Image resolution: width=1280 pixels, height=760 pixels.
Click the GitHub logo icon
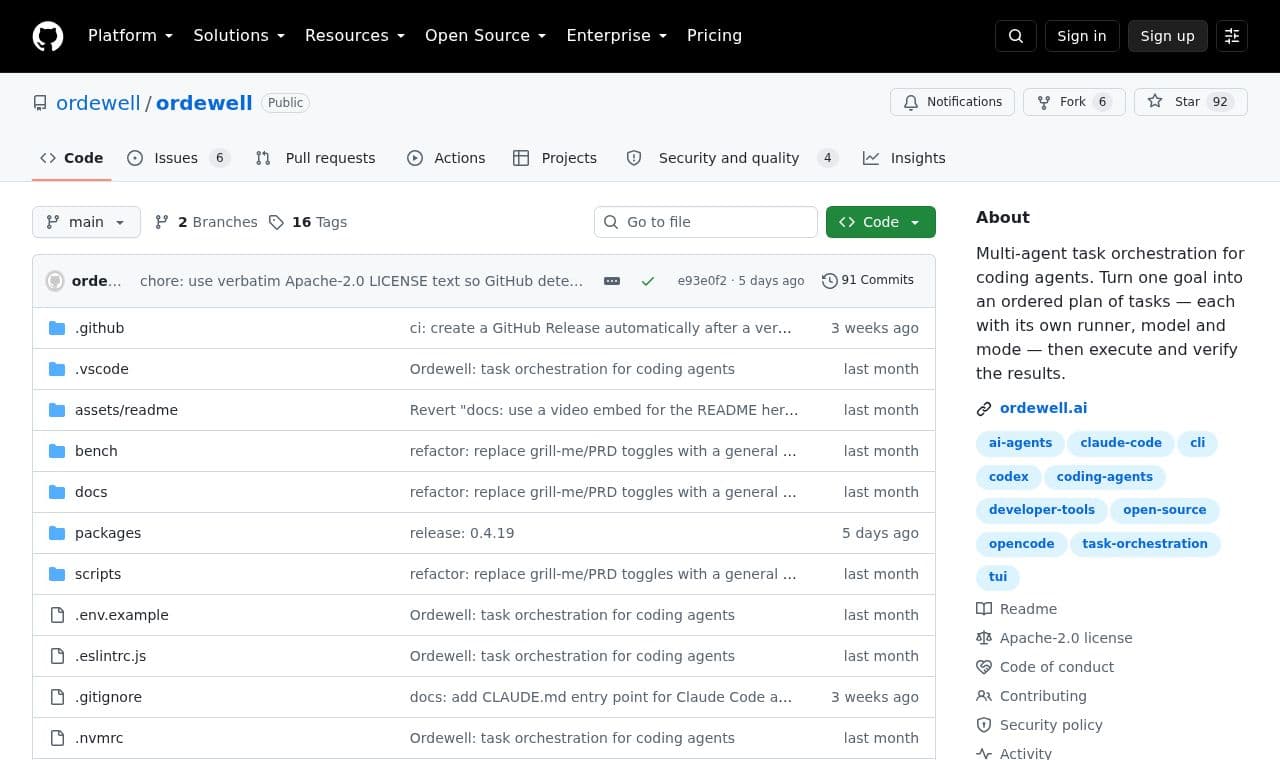48,36
